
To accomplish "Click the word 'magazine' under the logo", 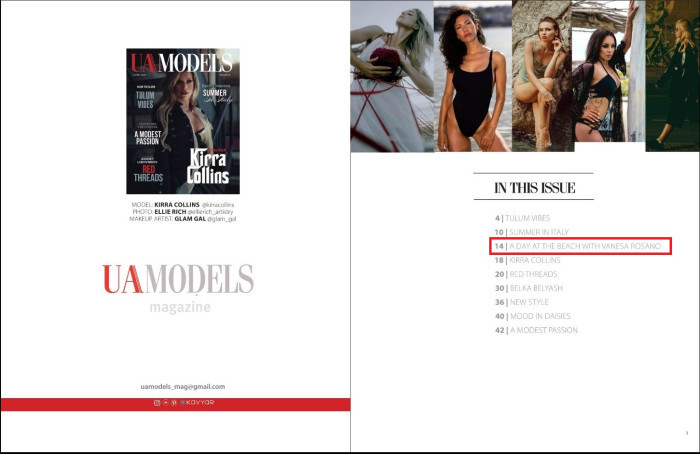I will (x=180, y=308).
